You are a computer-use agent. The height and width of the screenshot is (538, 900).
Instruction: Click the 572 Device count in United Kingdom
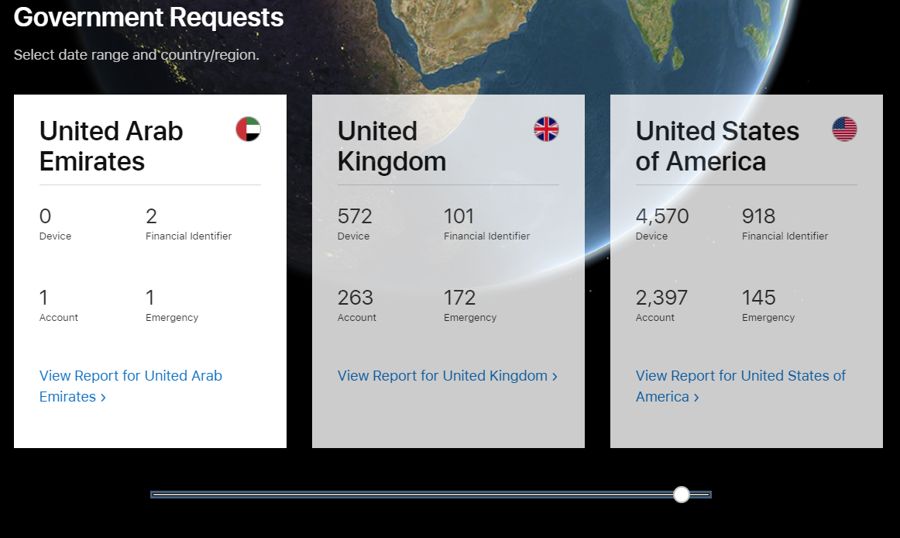click(x=355, y=216)
